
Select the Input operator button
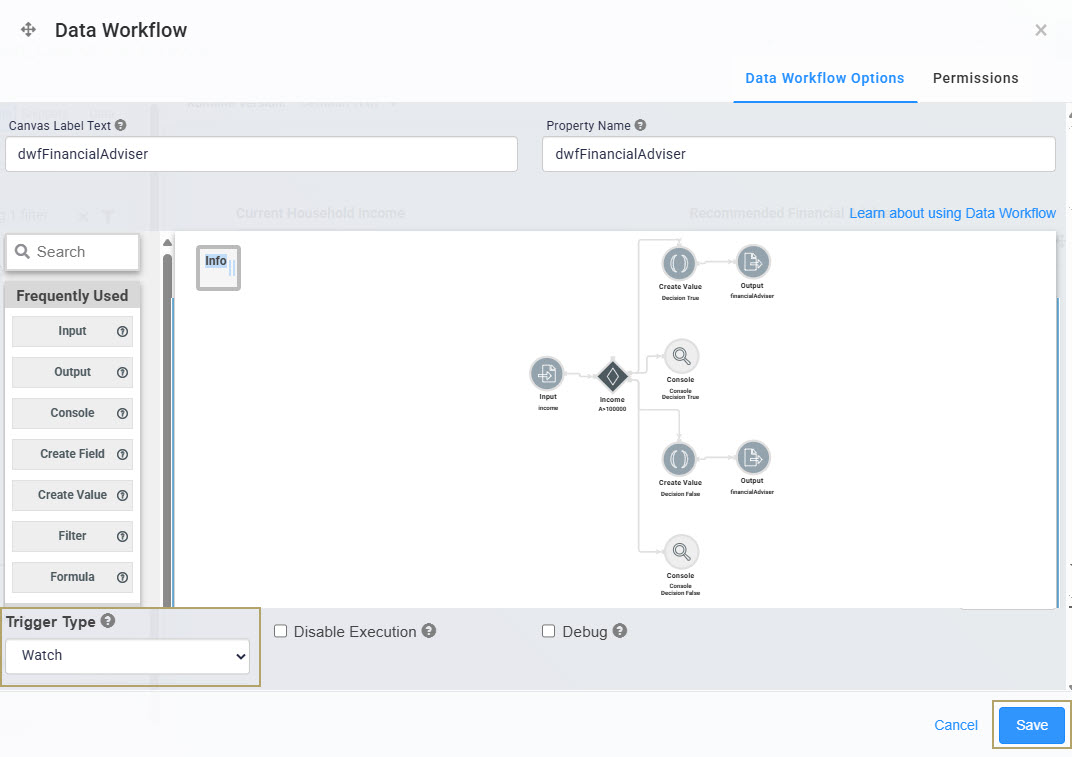[x=72, y=331]
